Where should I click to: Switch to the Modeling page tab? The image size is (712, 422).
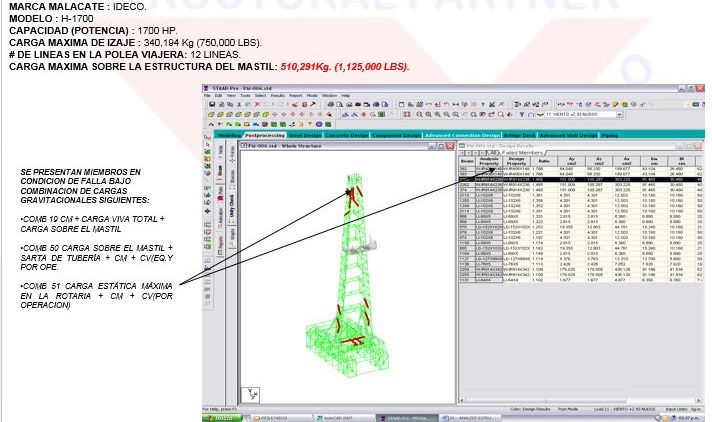[x=228, y=135]
